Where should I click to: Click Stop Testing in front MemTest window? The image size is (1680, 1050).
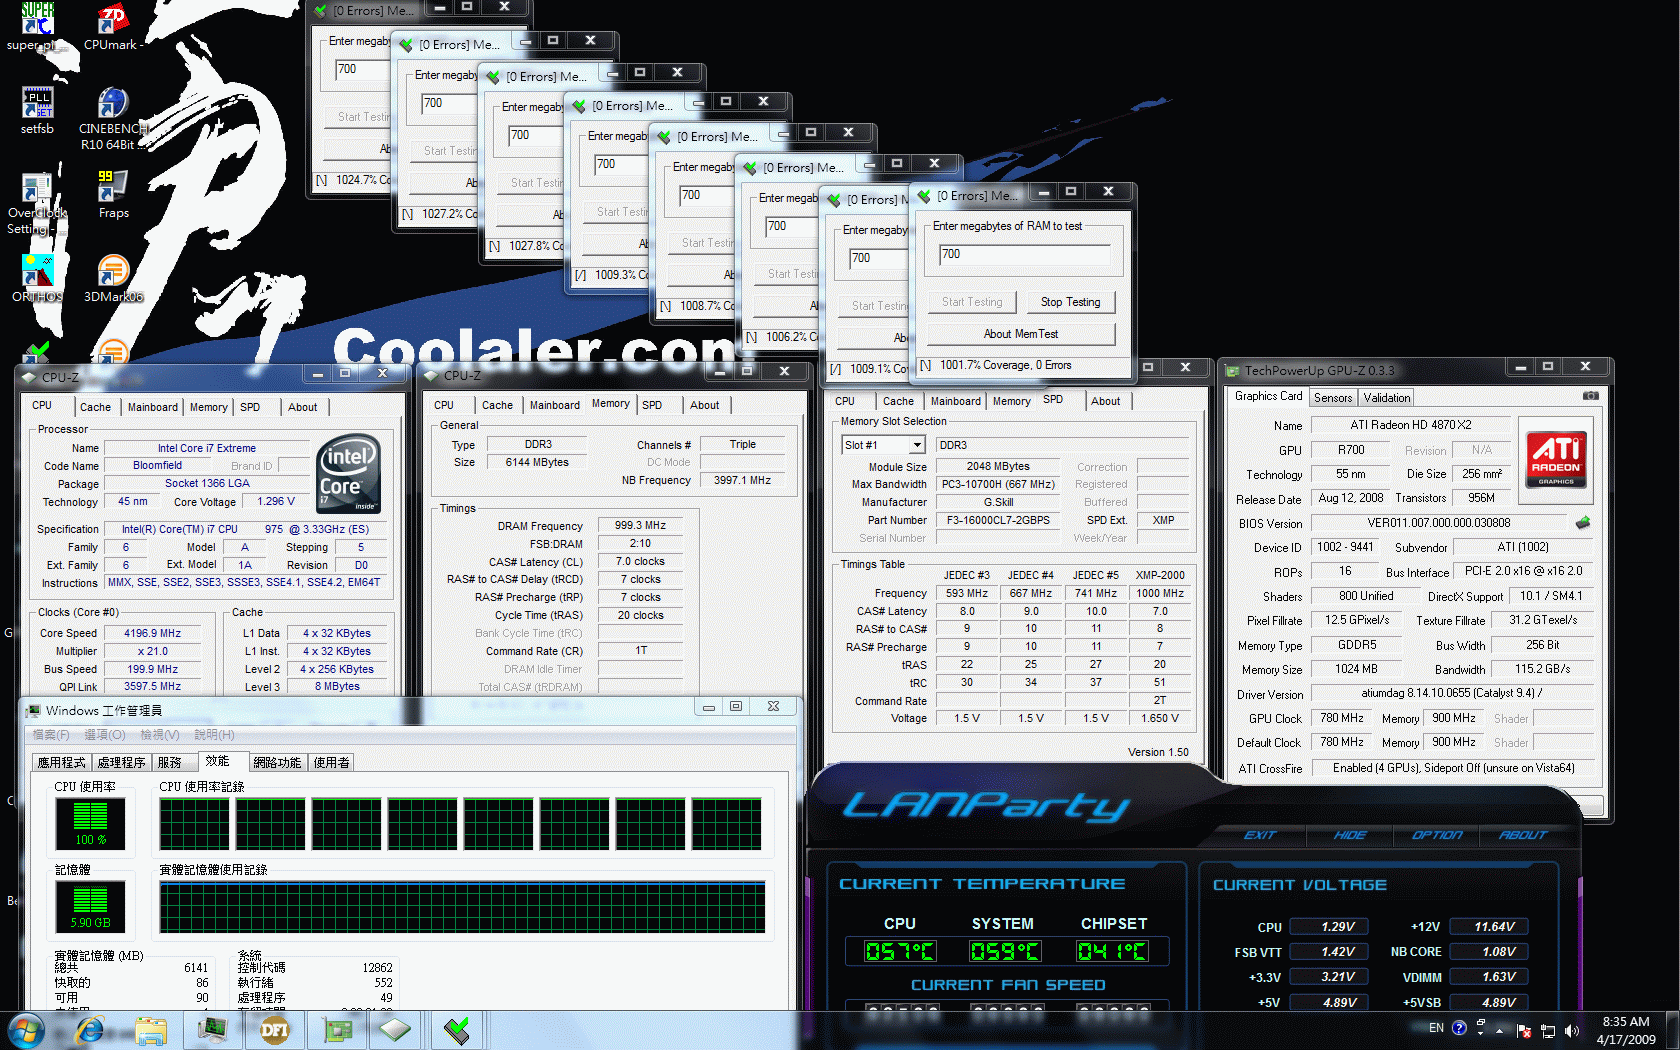point(1070,302)
